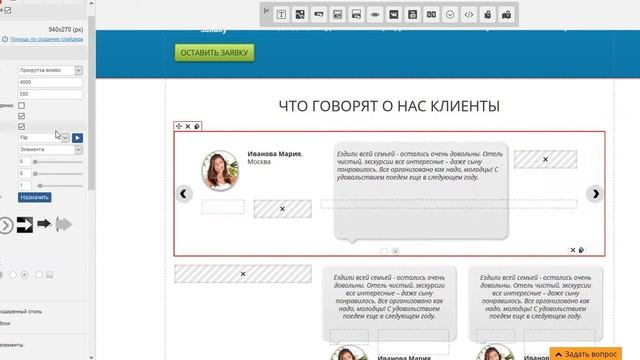Click the first slider beside the 0 value
Image resolution: width=640 pixels, height=360 pixels.
click(58, 162)
